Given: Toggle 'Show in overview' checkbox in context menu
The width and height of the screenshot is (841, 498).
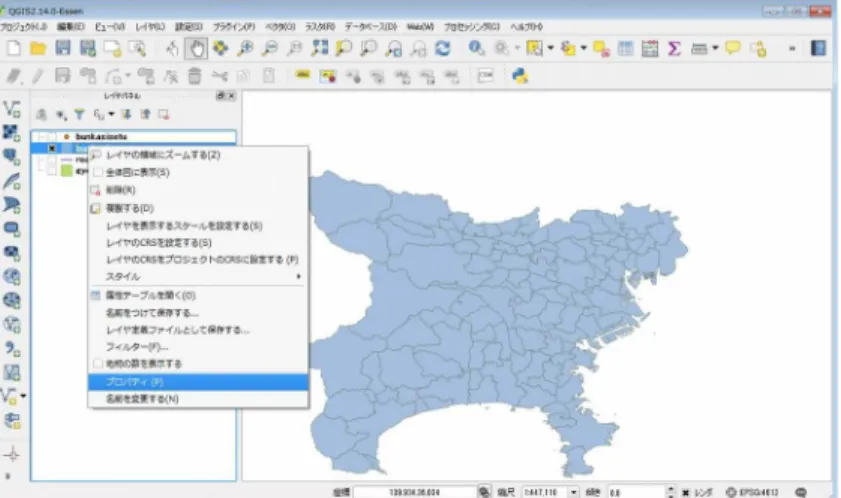Looking at the screenshot, I should pyautogui.click(x=98, y=172).
